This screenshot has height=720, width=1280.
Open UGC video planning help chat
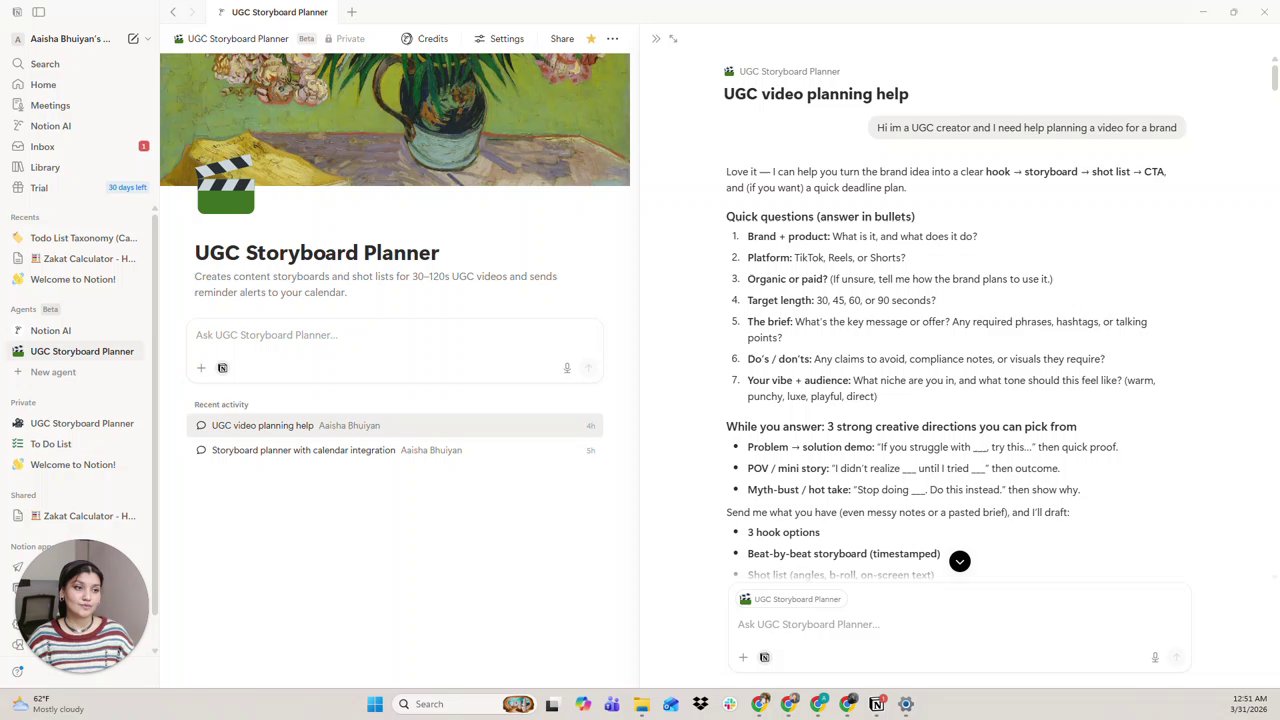tap(395, 426)
